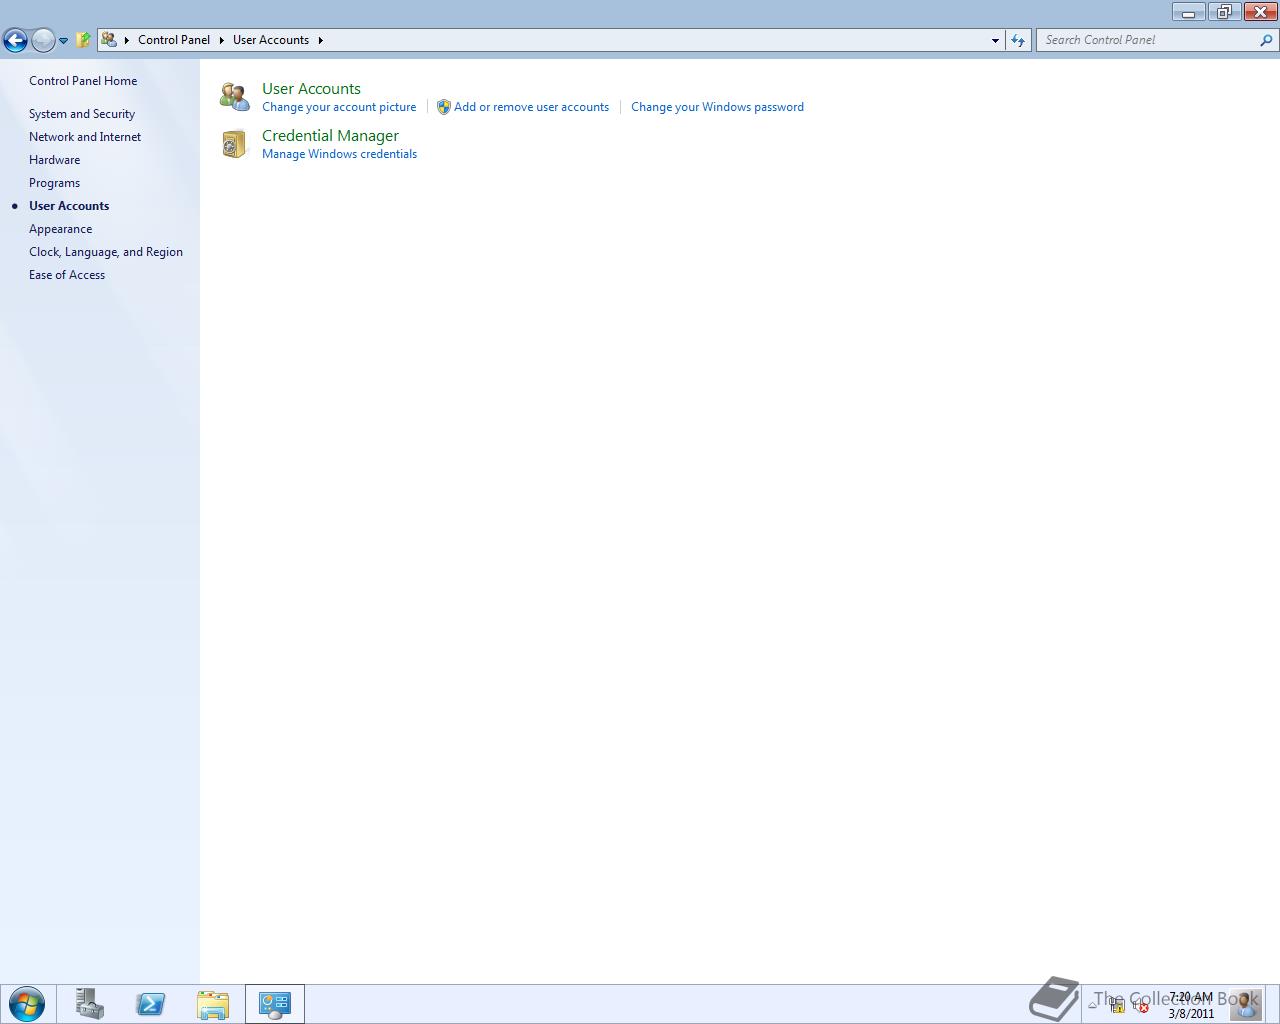Viewport: 1280px width, 1024px height.
Task: Open Ease of Access category
Action: pyautogui.click(x=67, y=275)
